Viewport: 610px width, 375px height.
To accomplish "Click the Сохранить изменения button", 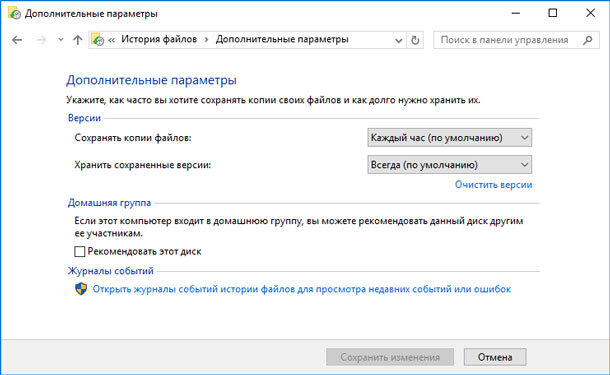I will coord(390,357).
